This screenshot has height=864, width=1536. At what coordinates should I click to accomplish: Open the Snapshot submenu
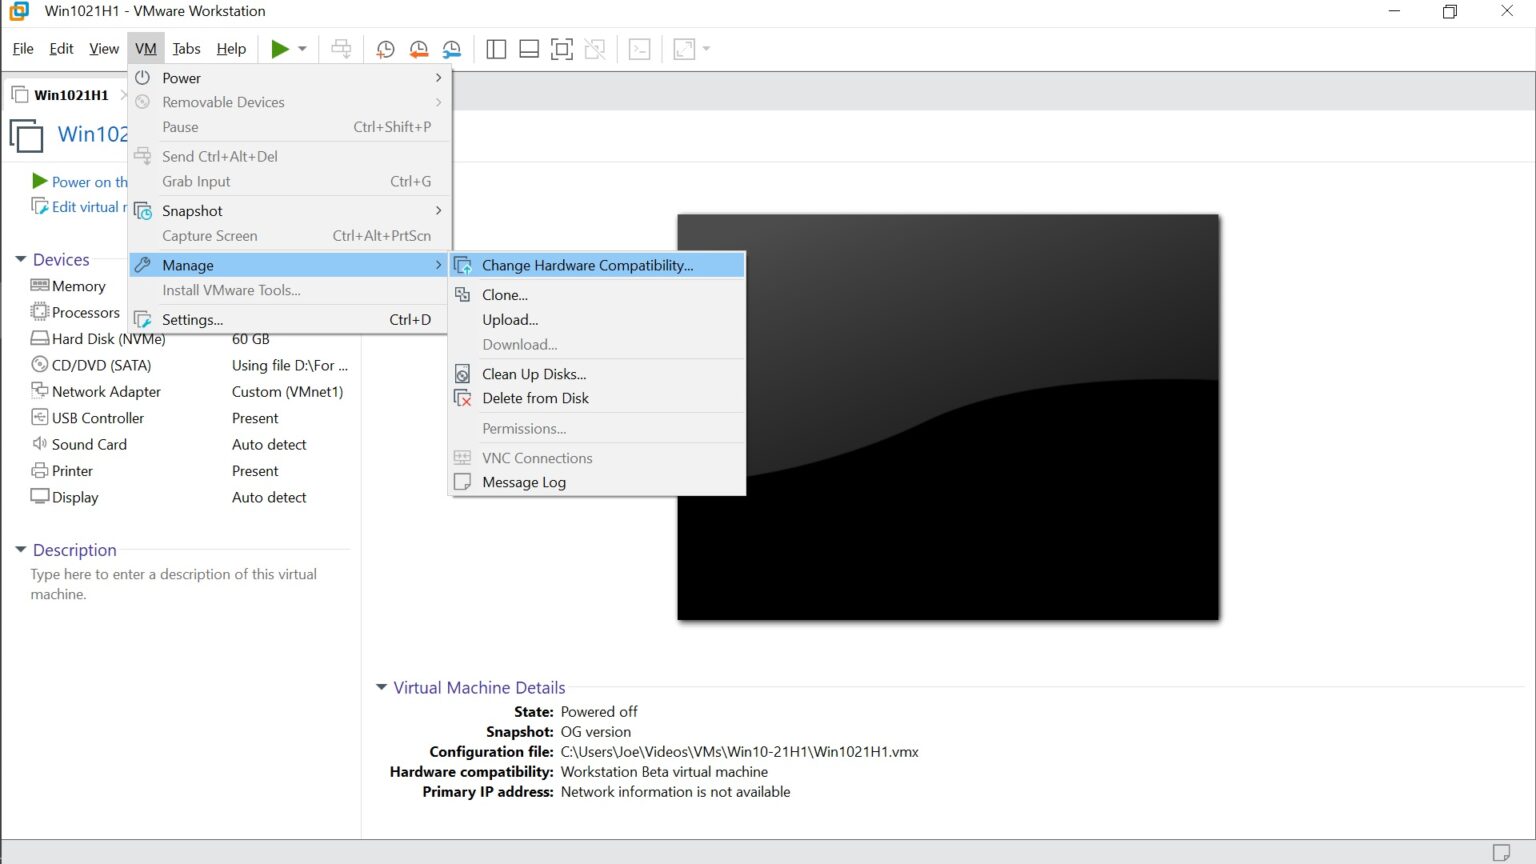point(192,210)
